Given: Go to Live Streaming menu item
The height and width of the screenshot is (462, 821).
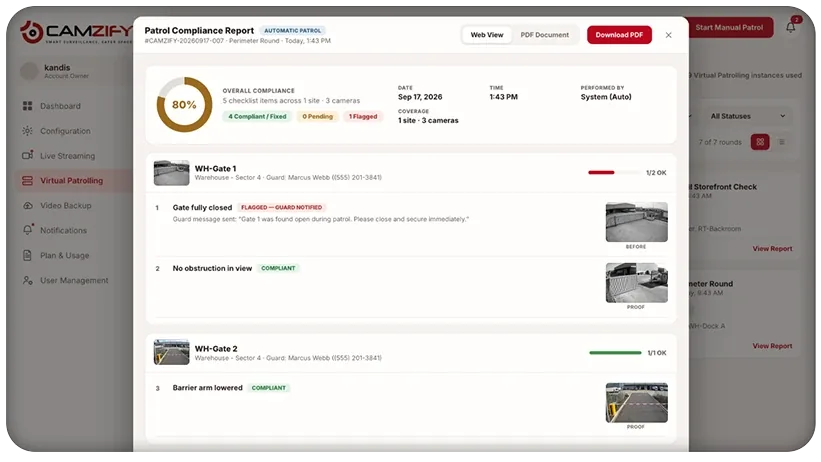Looking at the screenshot, I should click(x=68, y=156).
